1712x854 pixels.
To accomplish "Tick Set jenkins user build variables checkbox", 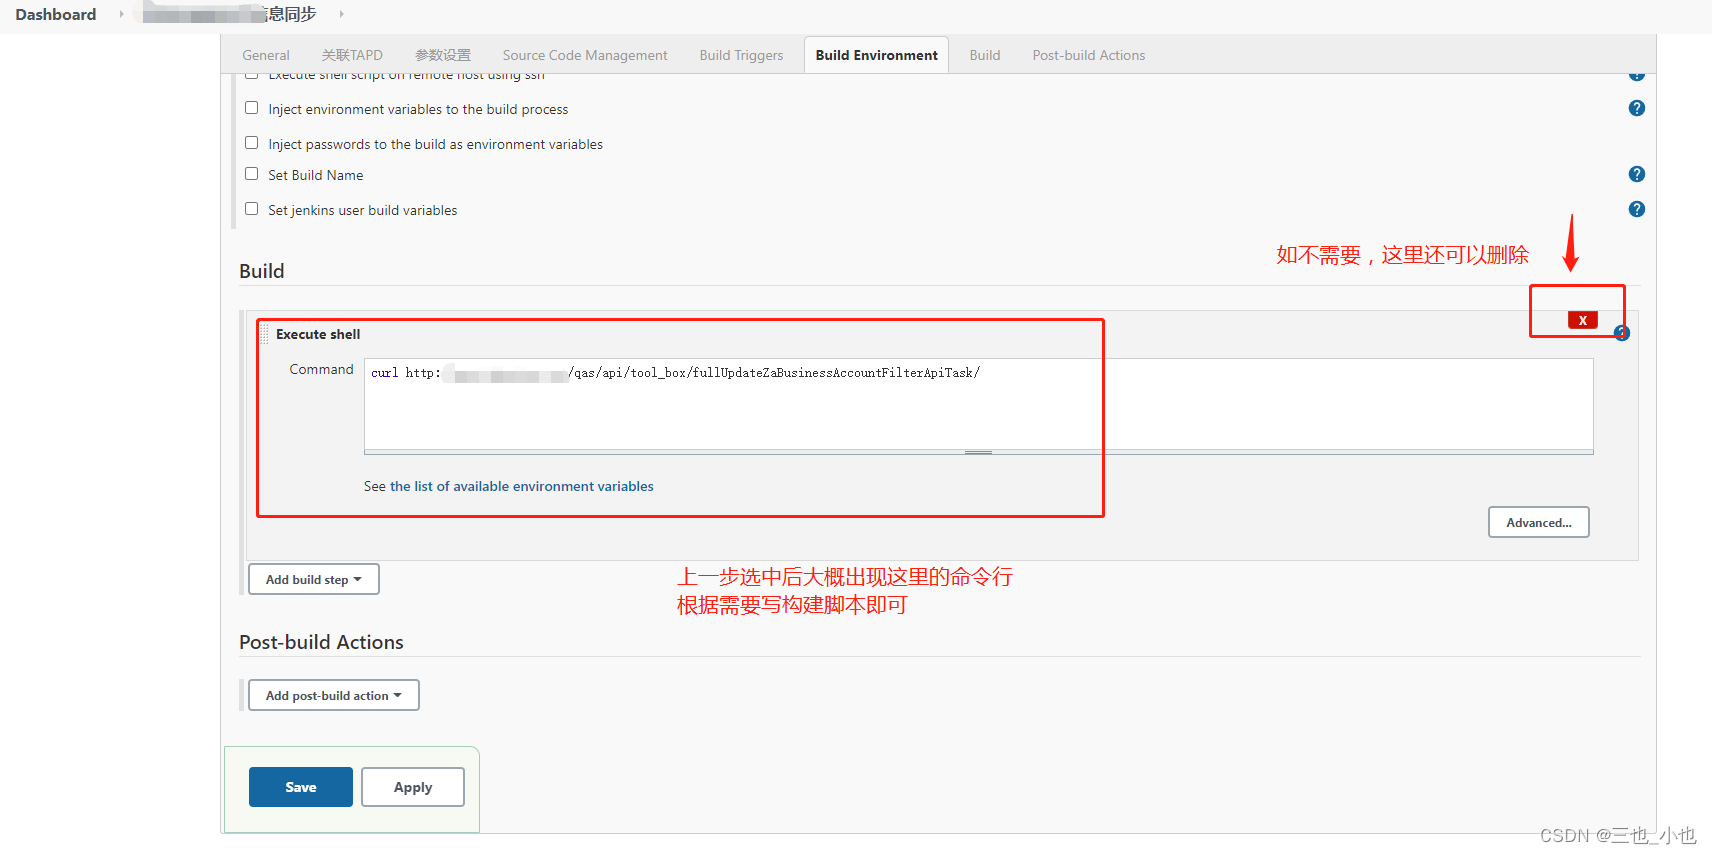I will (x=252, y=209).
